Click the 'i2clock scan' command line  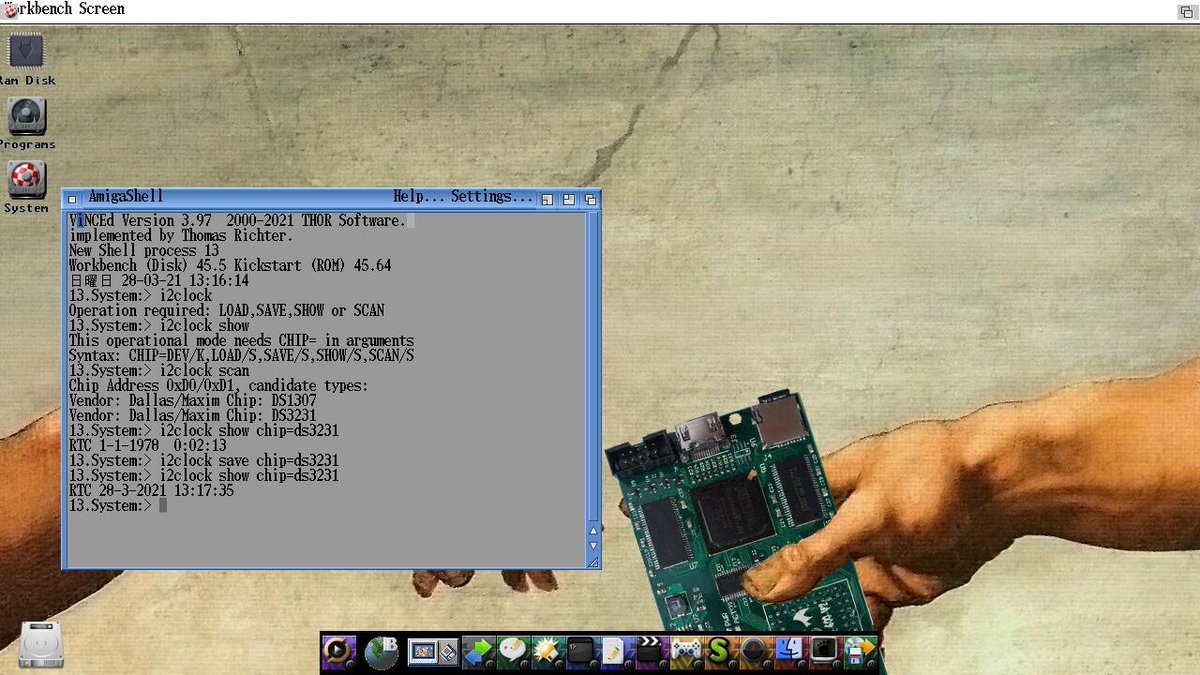coord(158,371)
